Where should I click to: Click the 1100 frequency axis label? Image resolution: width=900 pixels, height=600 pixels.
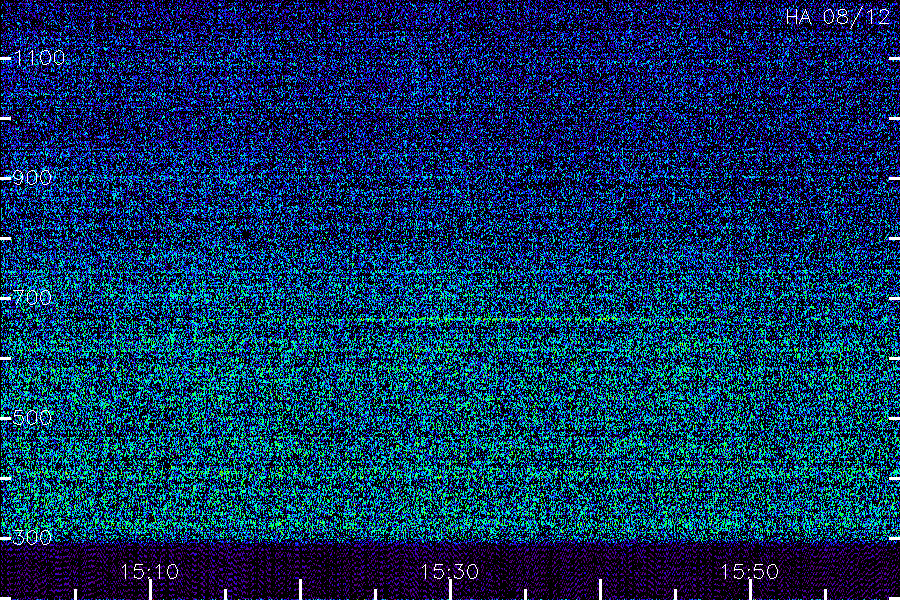(x=39, y=58)
